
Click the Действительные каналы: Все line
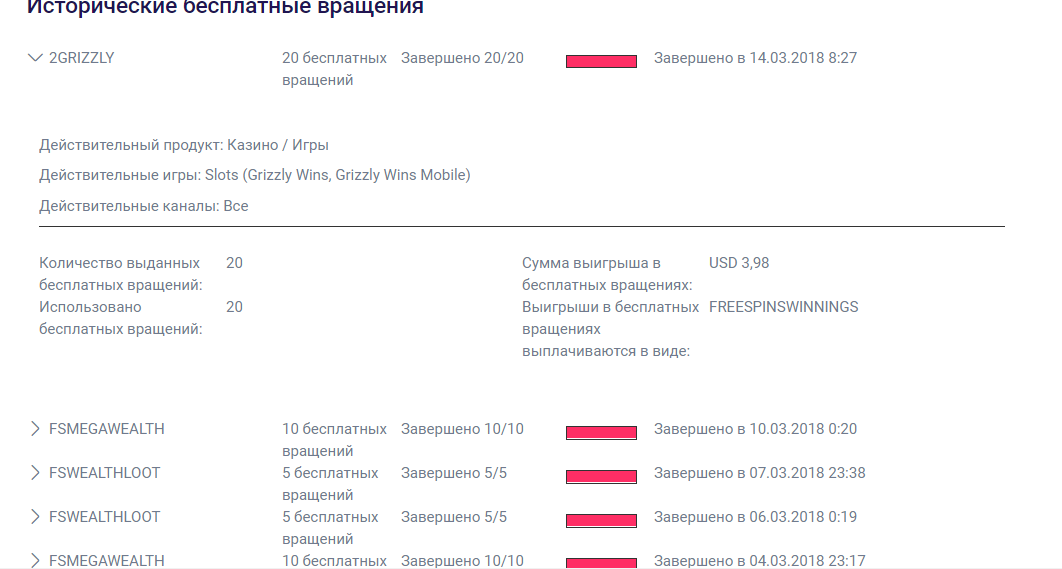point(144,206)
